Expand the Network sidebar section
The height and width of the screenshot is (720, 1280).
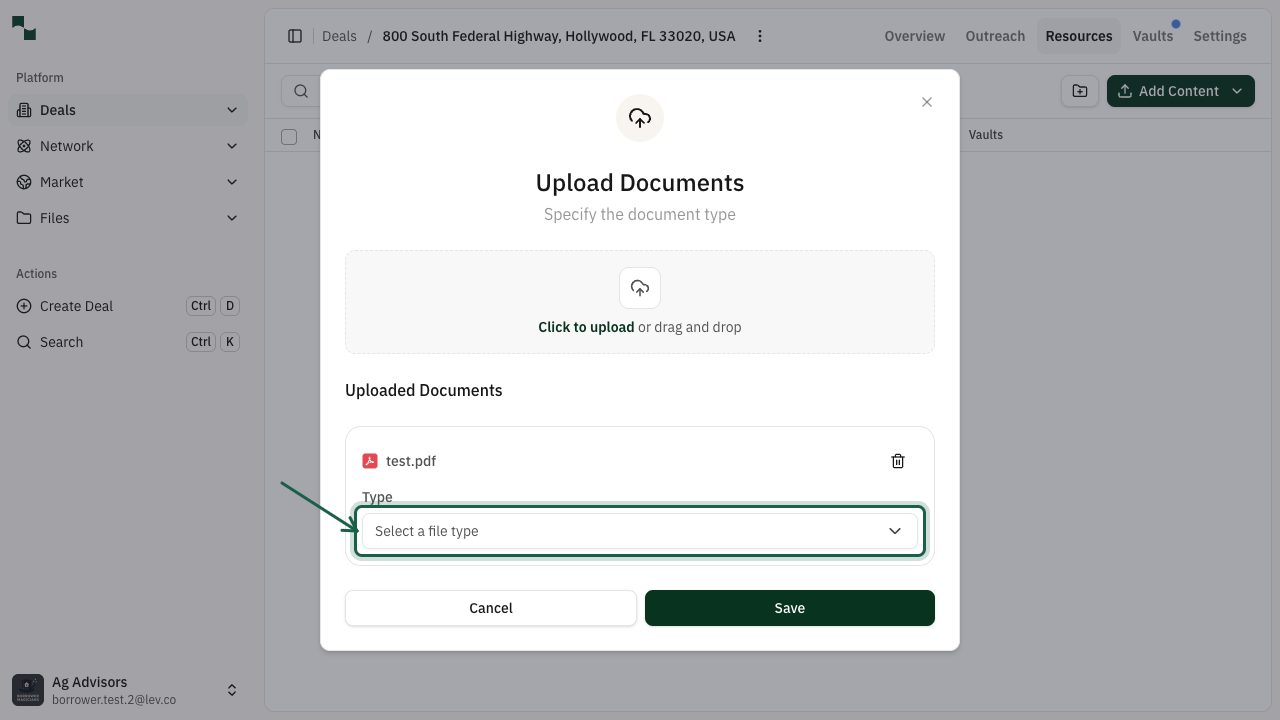231,146
